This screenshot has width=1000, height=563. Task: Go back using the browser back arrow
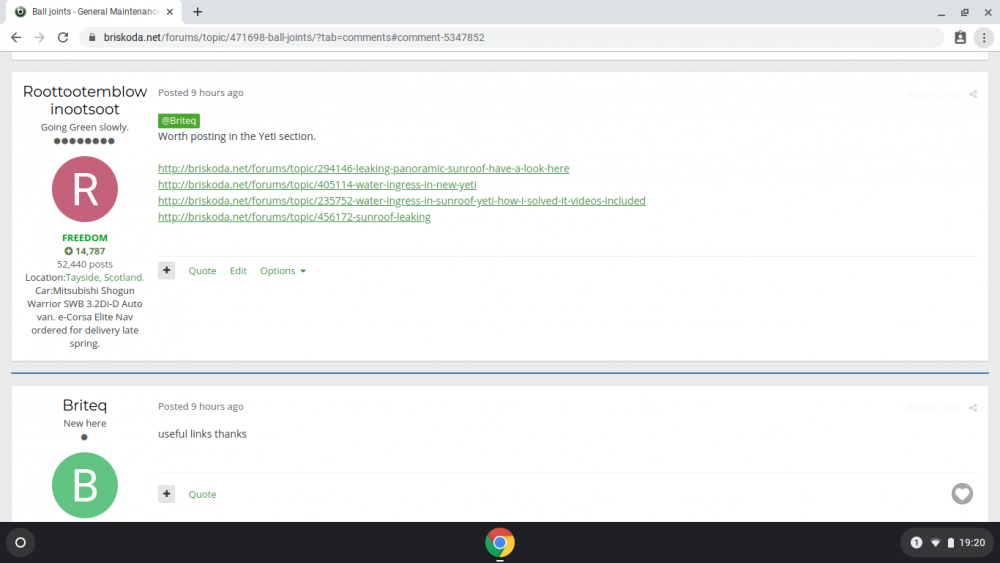click(x=16, y=38)
